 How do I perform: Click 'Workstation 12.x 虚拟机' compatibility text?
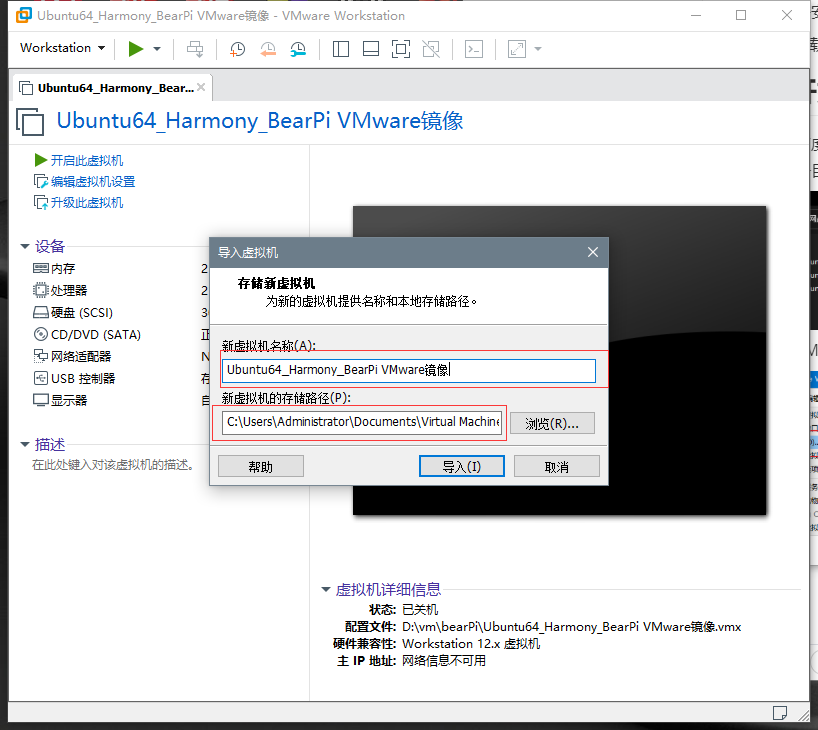[x=471, y=643]
